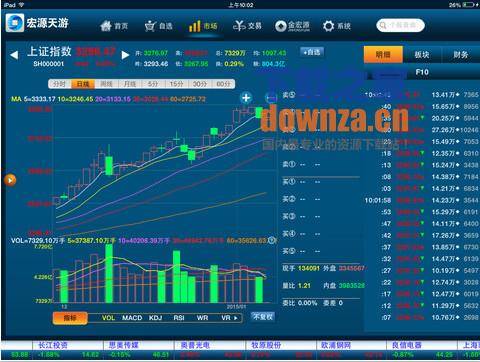480x362 pixels.
Task: Toggle the 不复权 adjustment option
Action: point(263,317)
